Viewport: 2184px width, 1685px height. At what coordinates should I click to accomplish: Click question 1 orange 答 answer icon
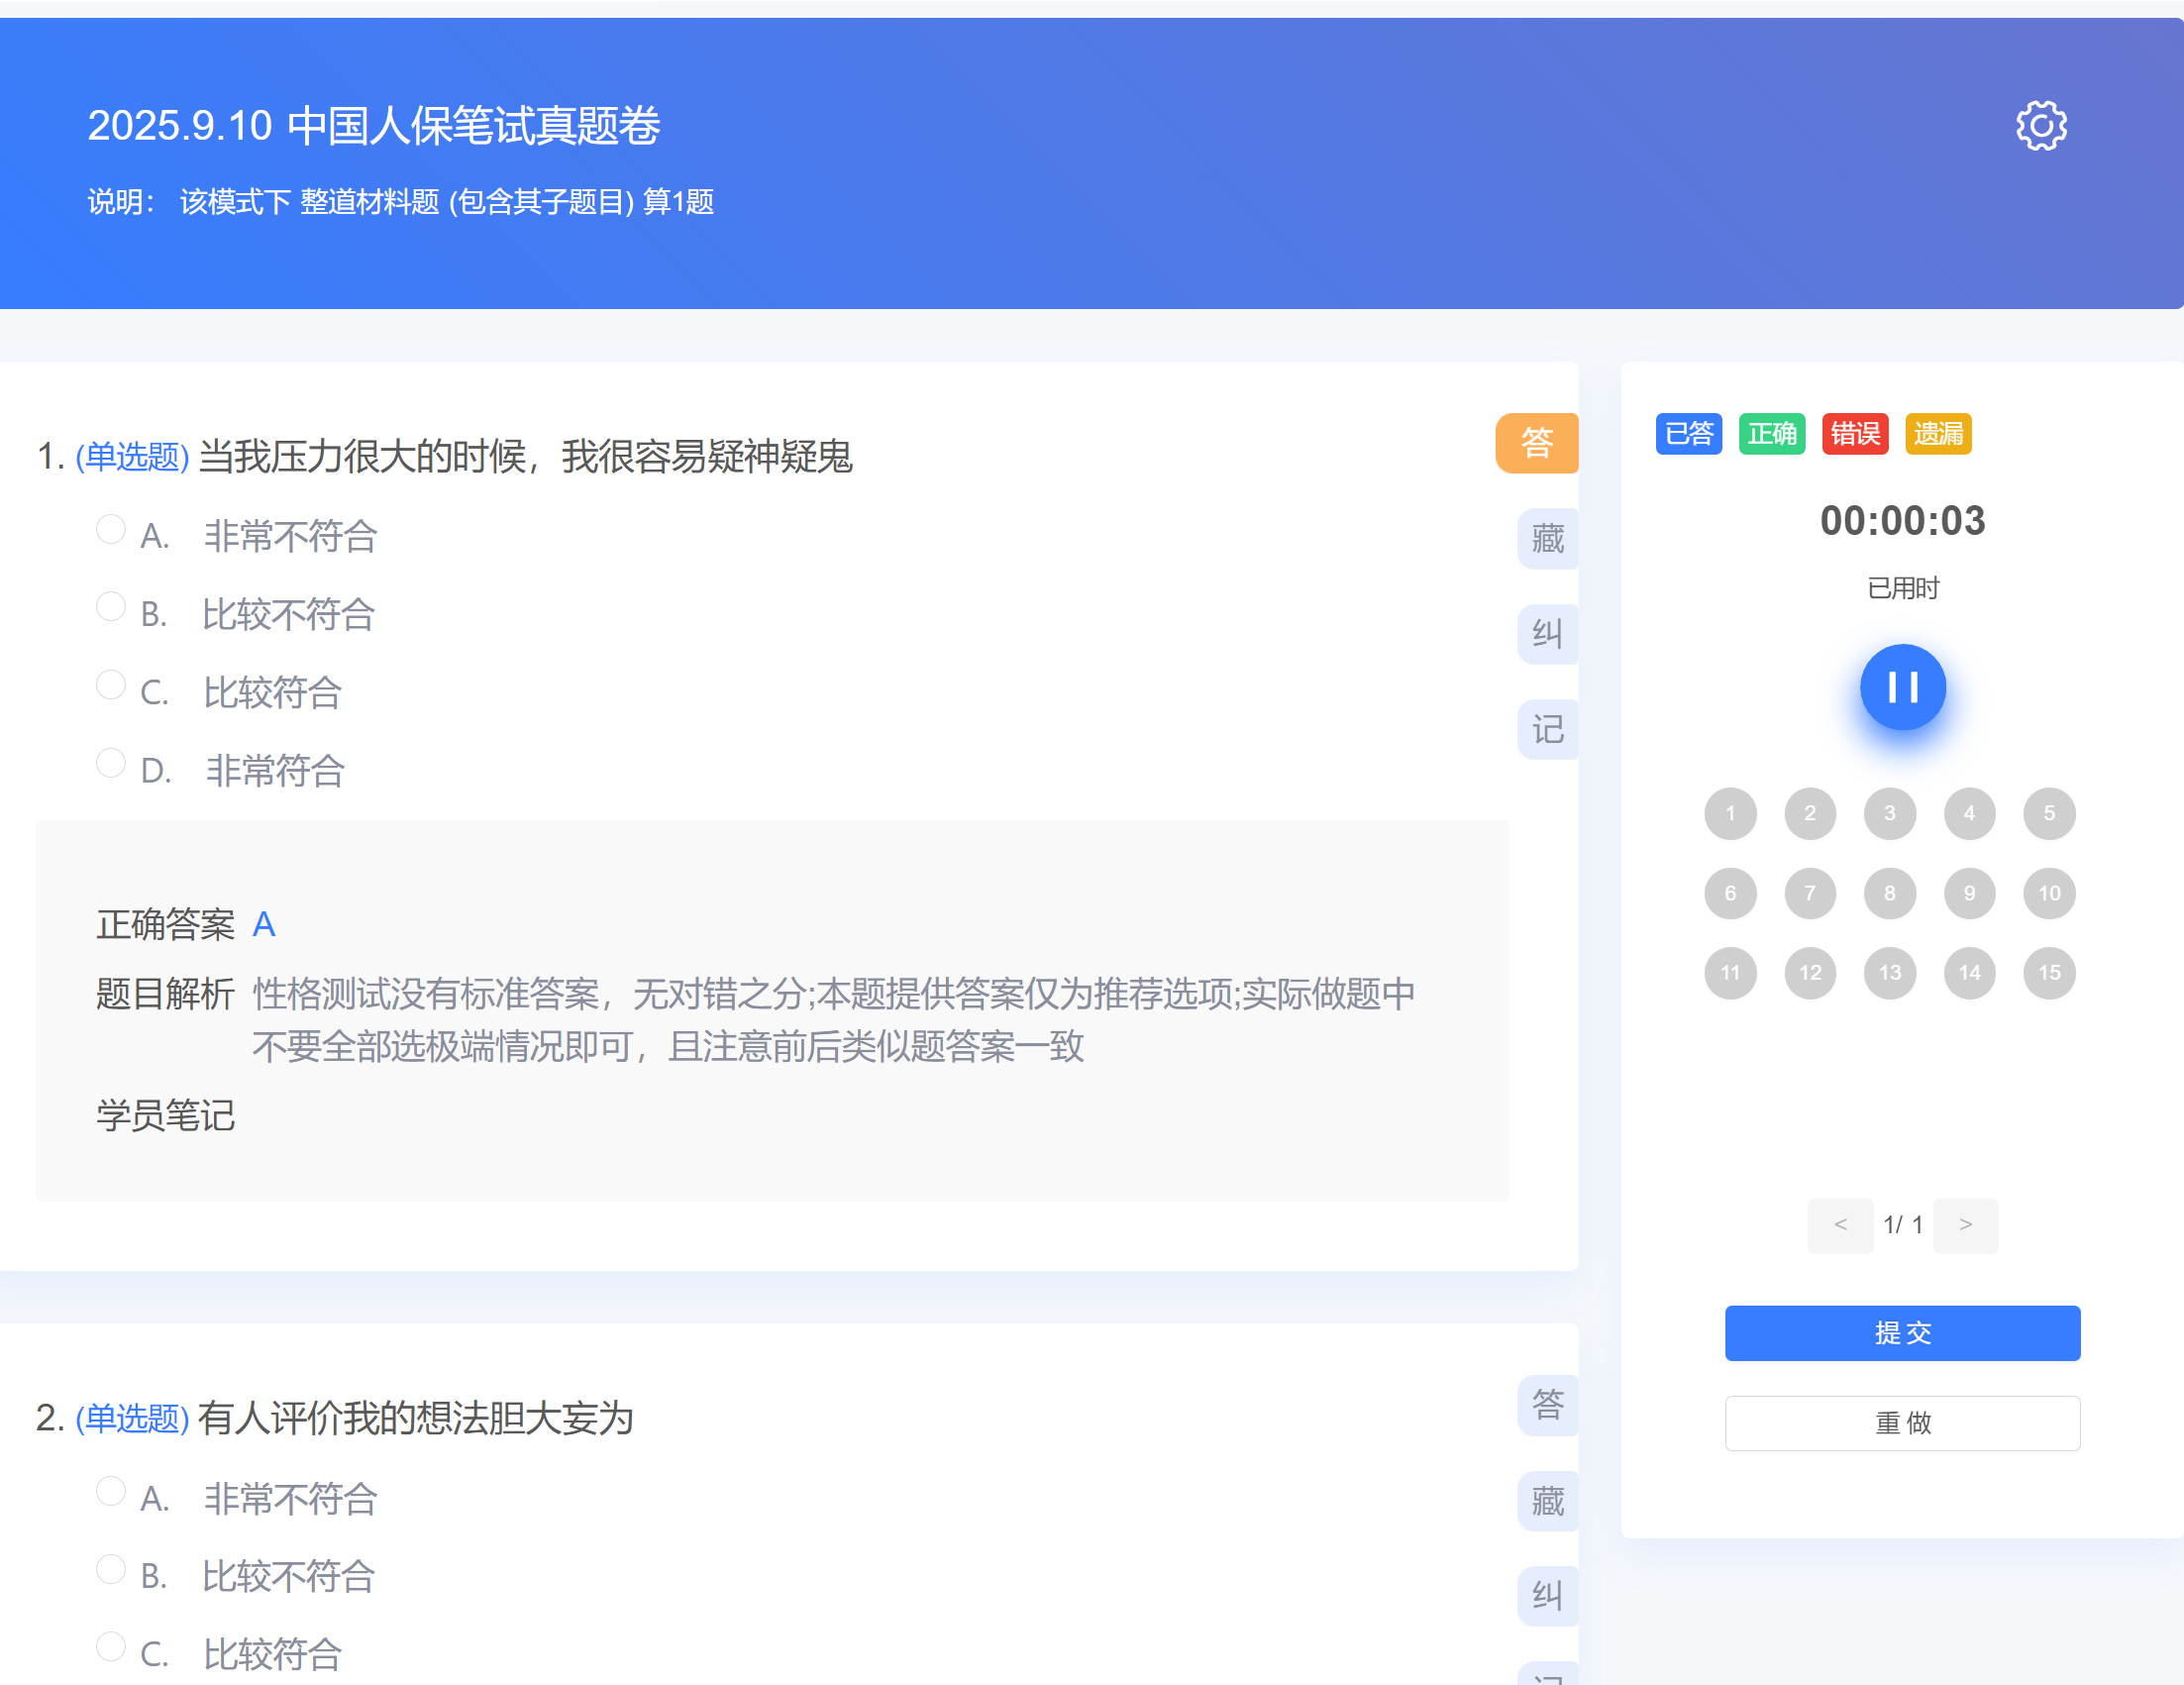pos(1536,442)
